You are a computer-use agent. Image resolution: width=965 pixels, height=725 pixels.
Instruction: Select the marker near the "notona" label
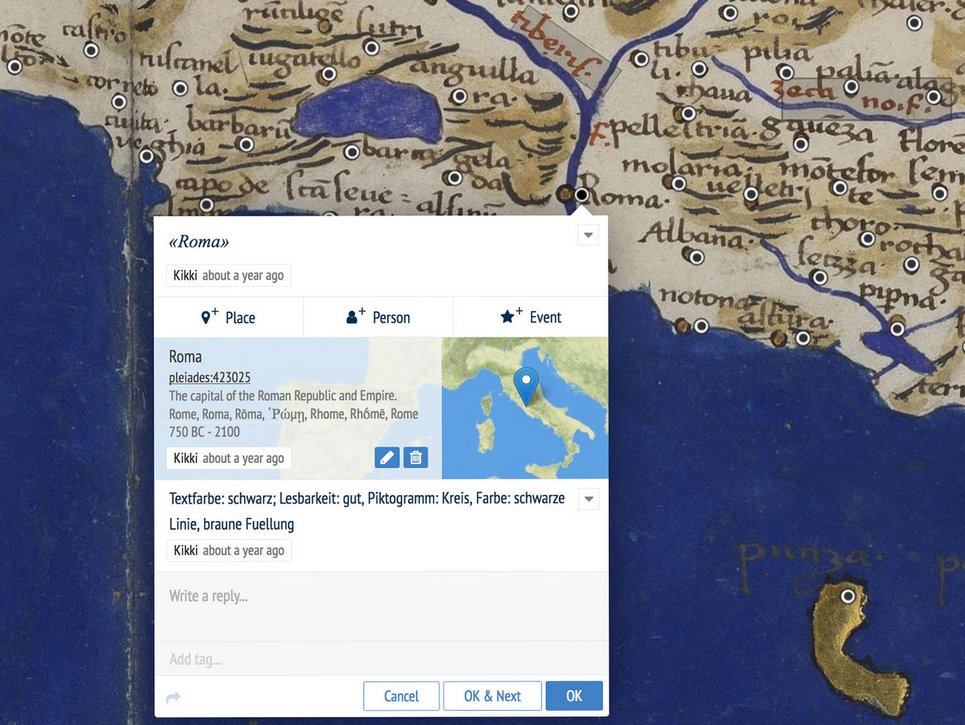click(x=701, y=326)
